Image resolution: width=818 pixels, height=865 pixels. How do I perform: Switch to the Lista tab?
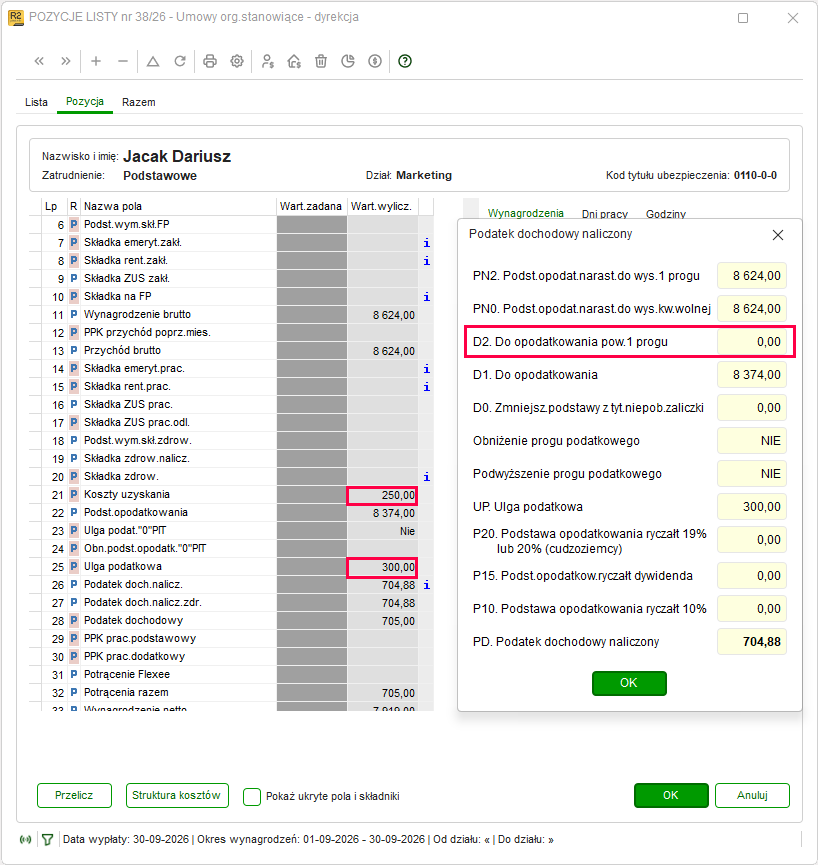(x=36, y=102)
